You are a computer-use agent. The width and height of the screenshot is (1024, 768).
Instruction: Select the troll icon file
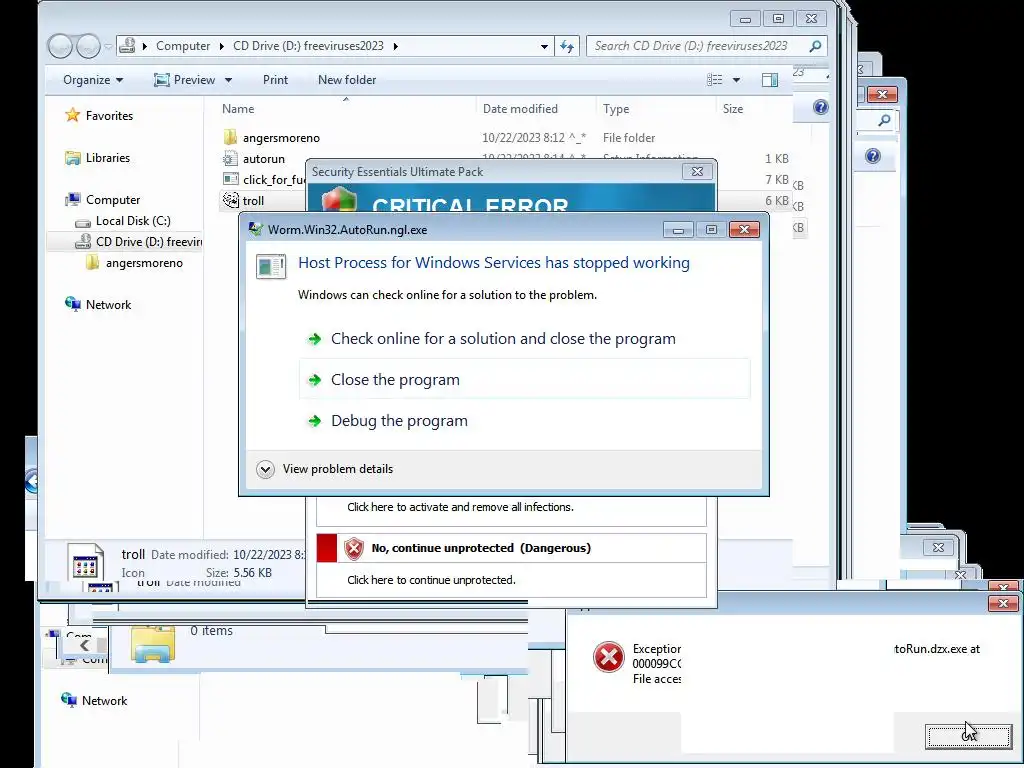pyautogui.click(x=230, y=200)
